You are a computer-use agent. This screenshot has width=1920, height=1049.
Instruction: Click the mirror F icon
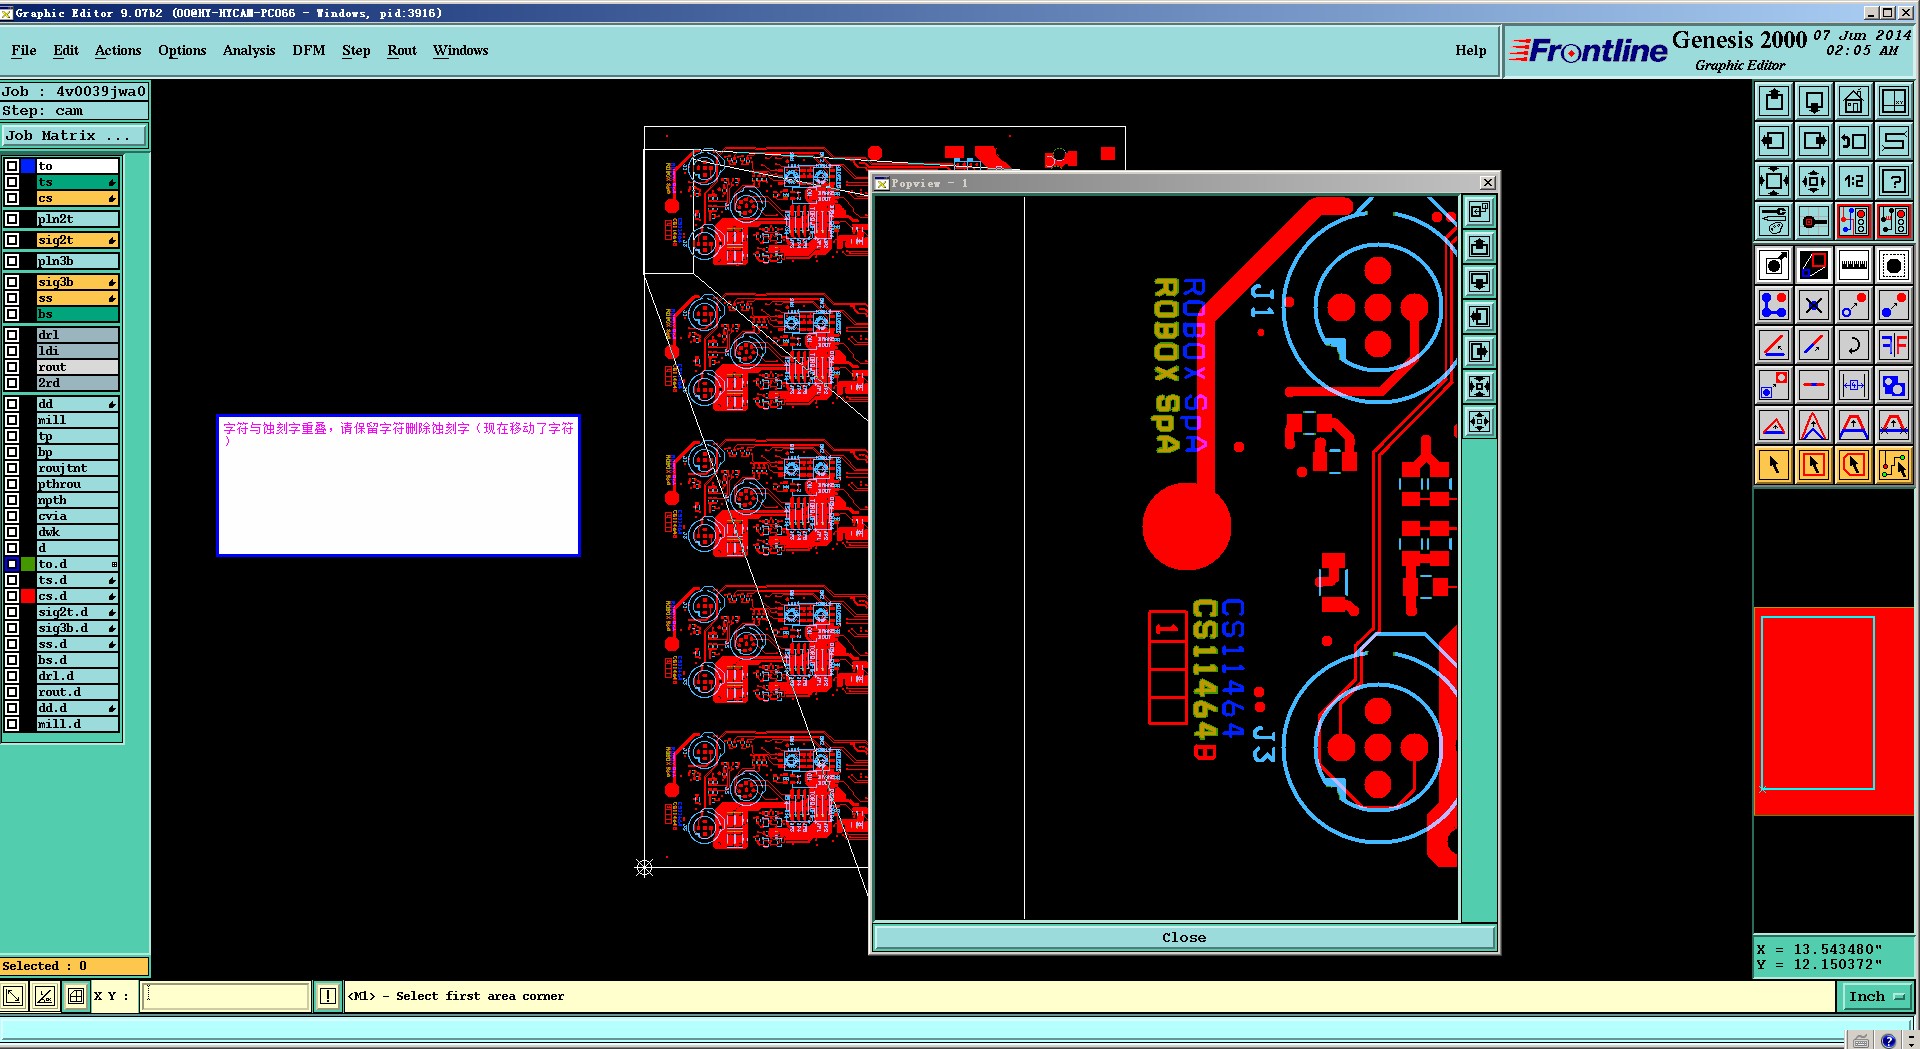[x=1894, y=345]
